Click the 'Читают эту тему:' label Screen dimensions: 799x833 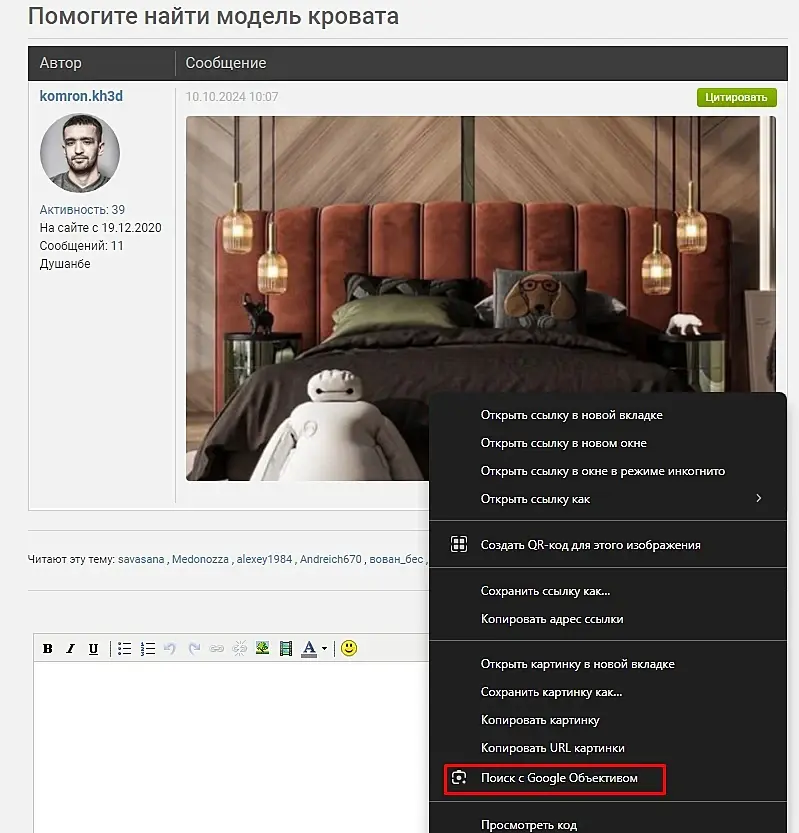click(x=71, y=559)
